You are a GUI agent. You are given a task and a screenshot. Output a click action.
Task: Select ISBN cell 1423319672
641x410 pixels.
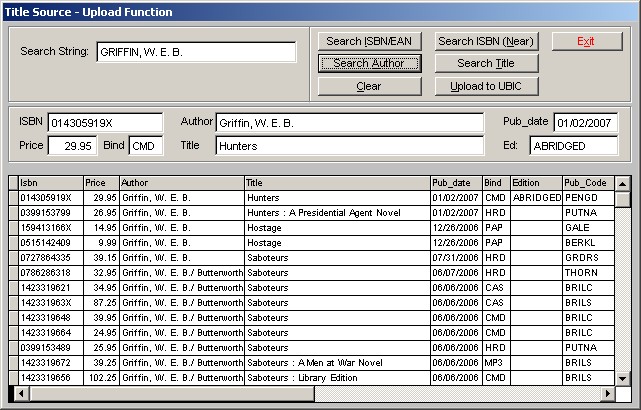51,363
